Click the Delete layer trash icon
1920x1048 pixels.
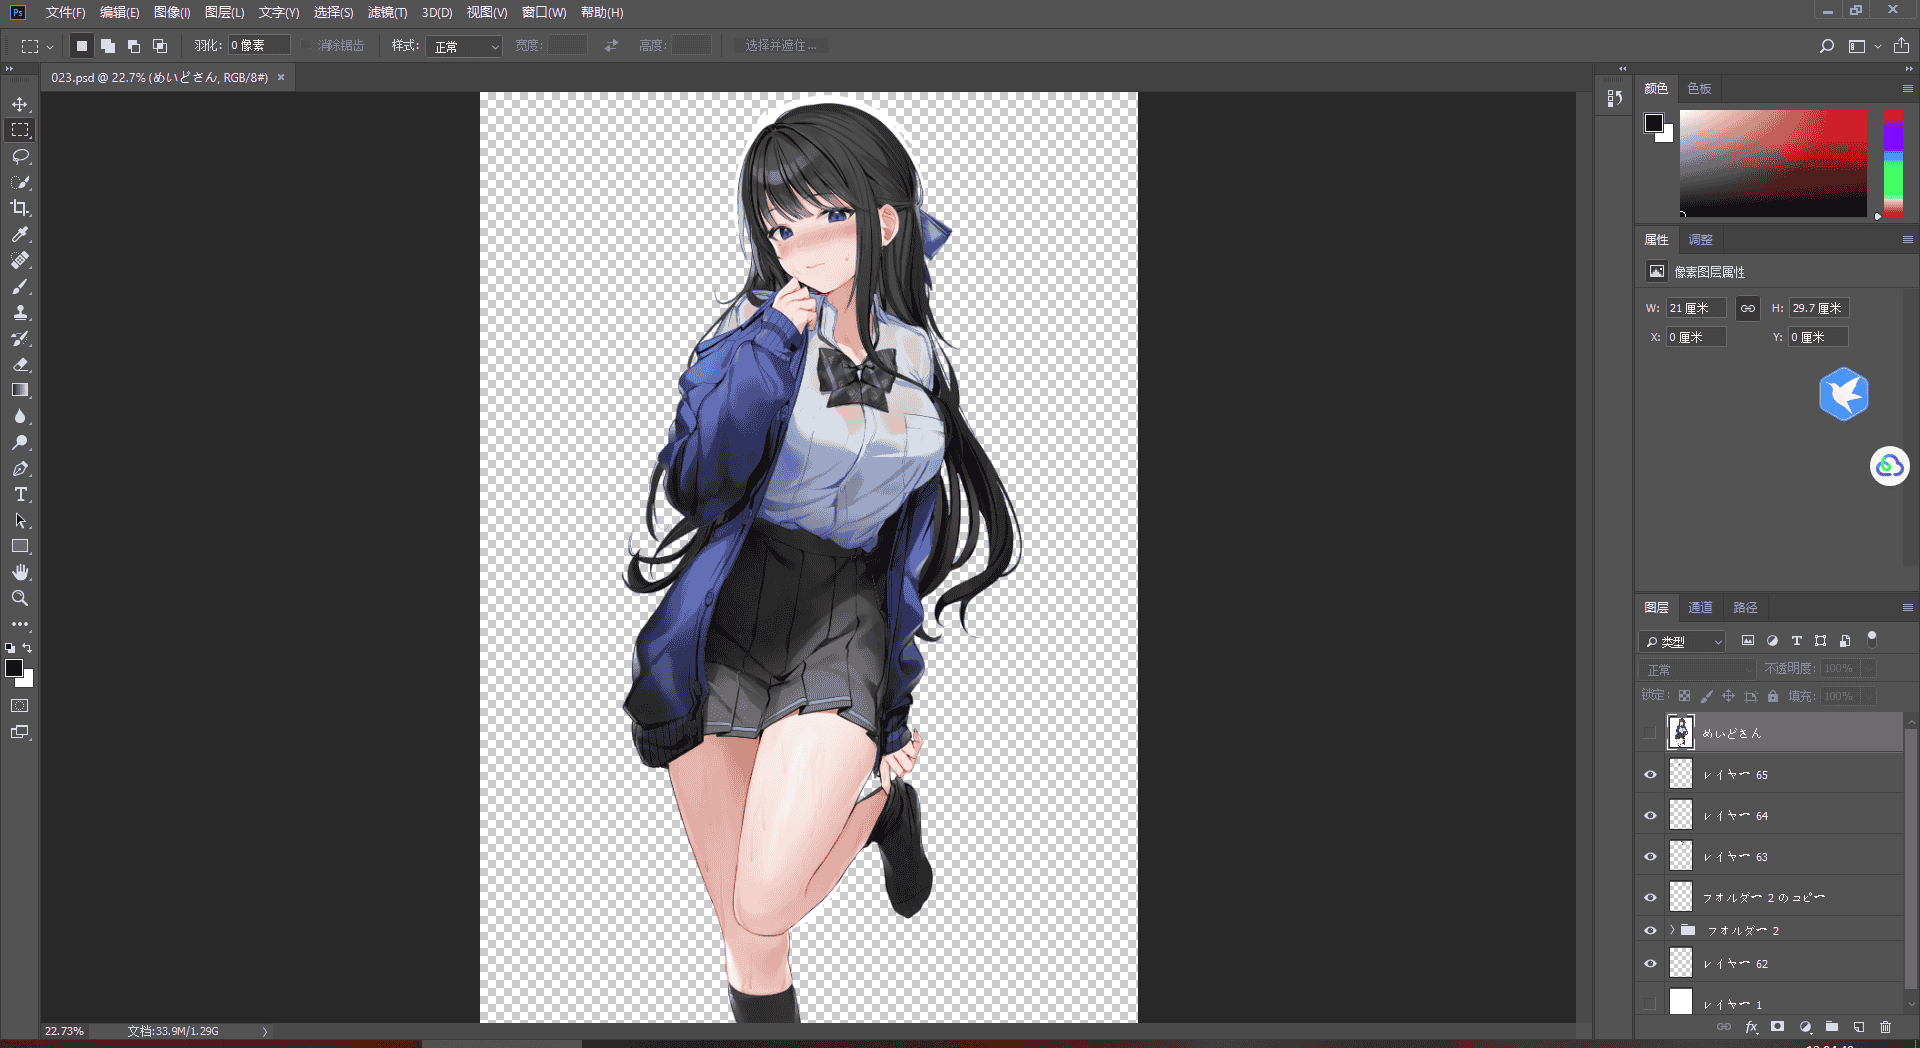point(1885,1027)
